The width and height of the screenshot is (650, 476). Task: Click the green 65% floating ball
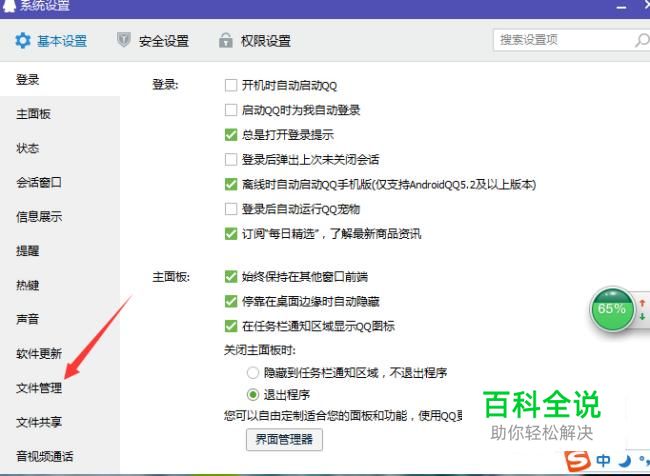(612, 309)
